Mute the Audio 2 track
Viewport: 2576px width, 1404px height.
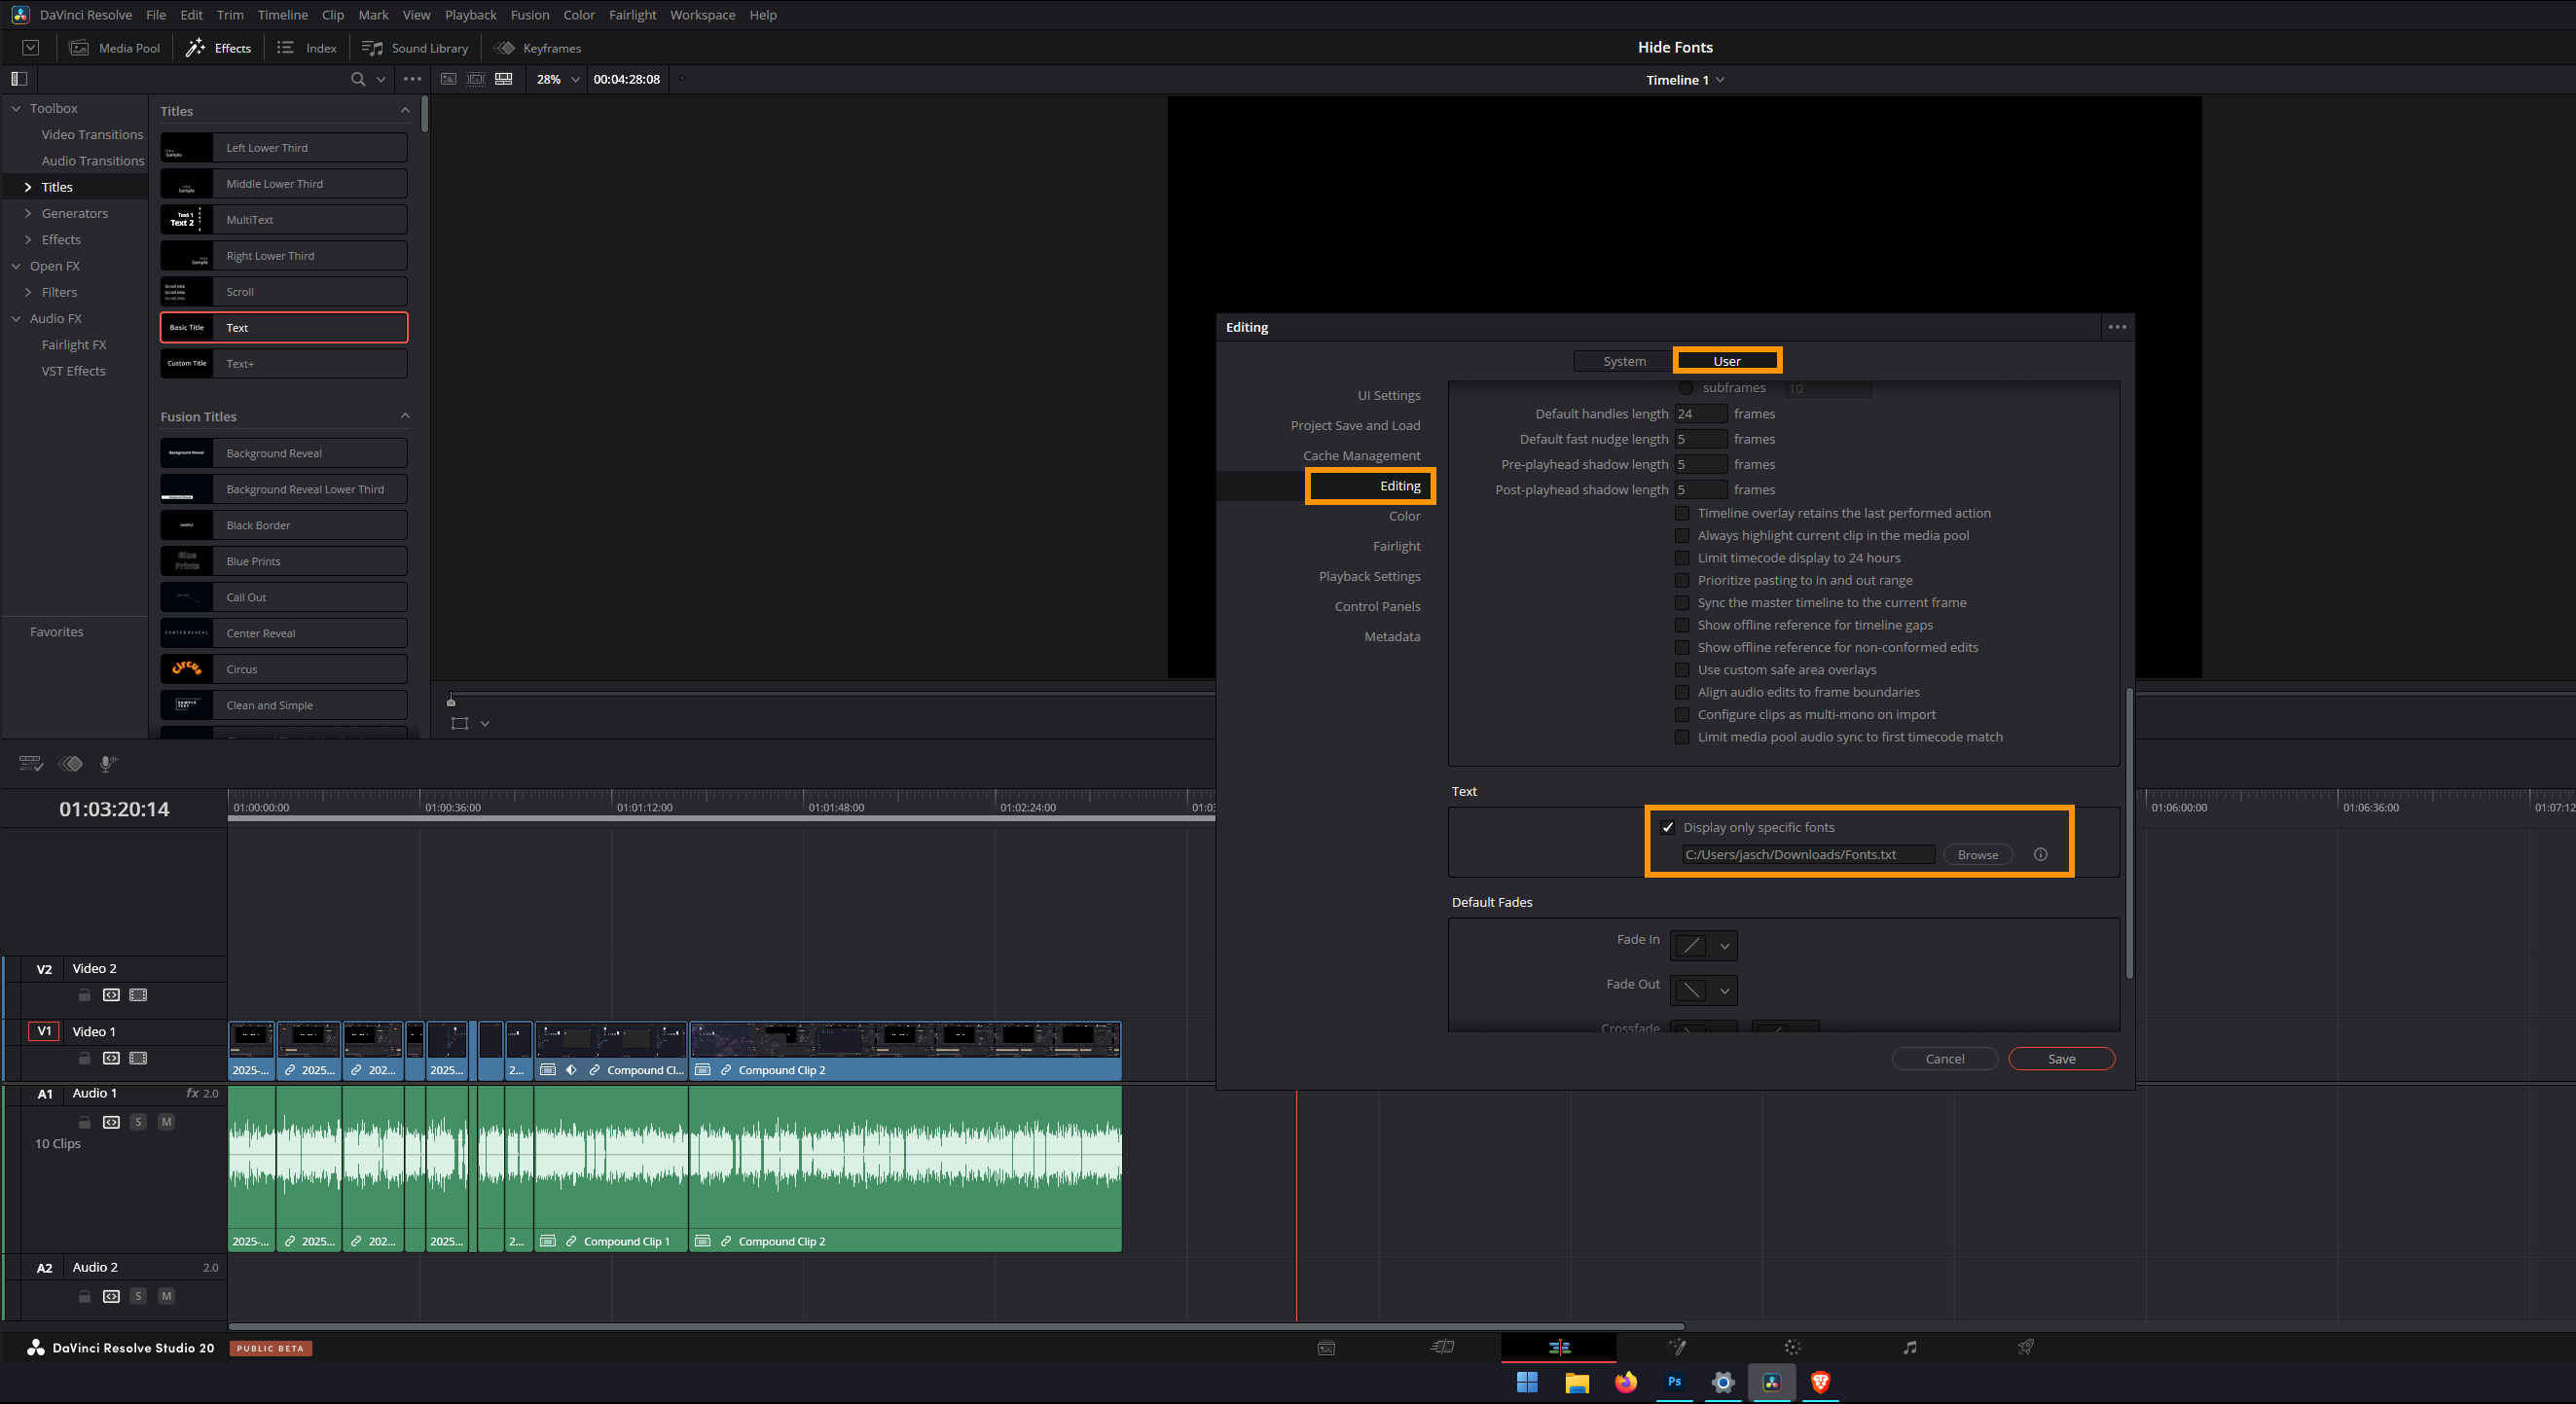[166, 1296]
